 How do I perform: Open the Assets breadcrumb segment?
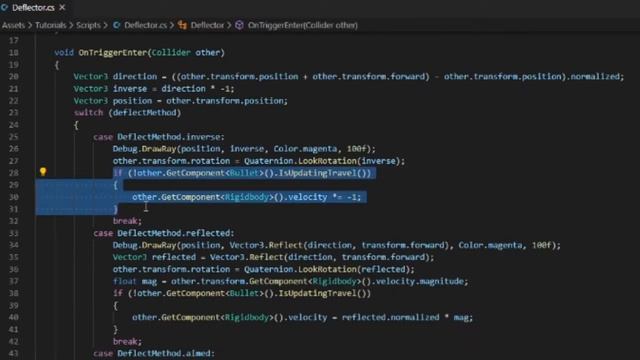pos(13,25)
